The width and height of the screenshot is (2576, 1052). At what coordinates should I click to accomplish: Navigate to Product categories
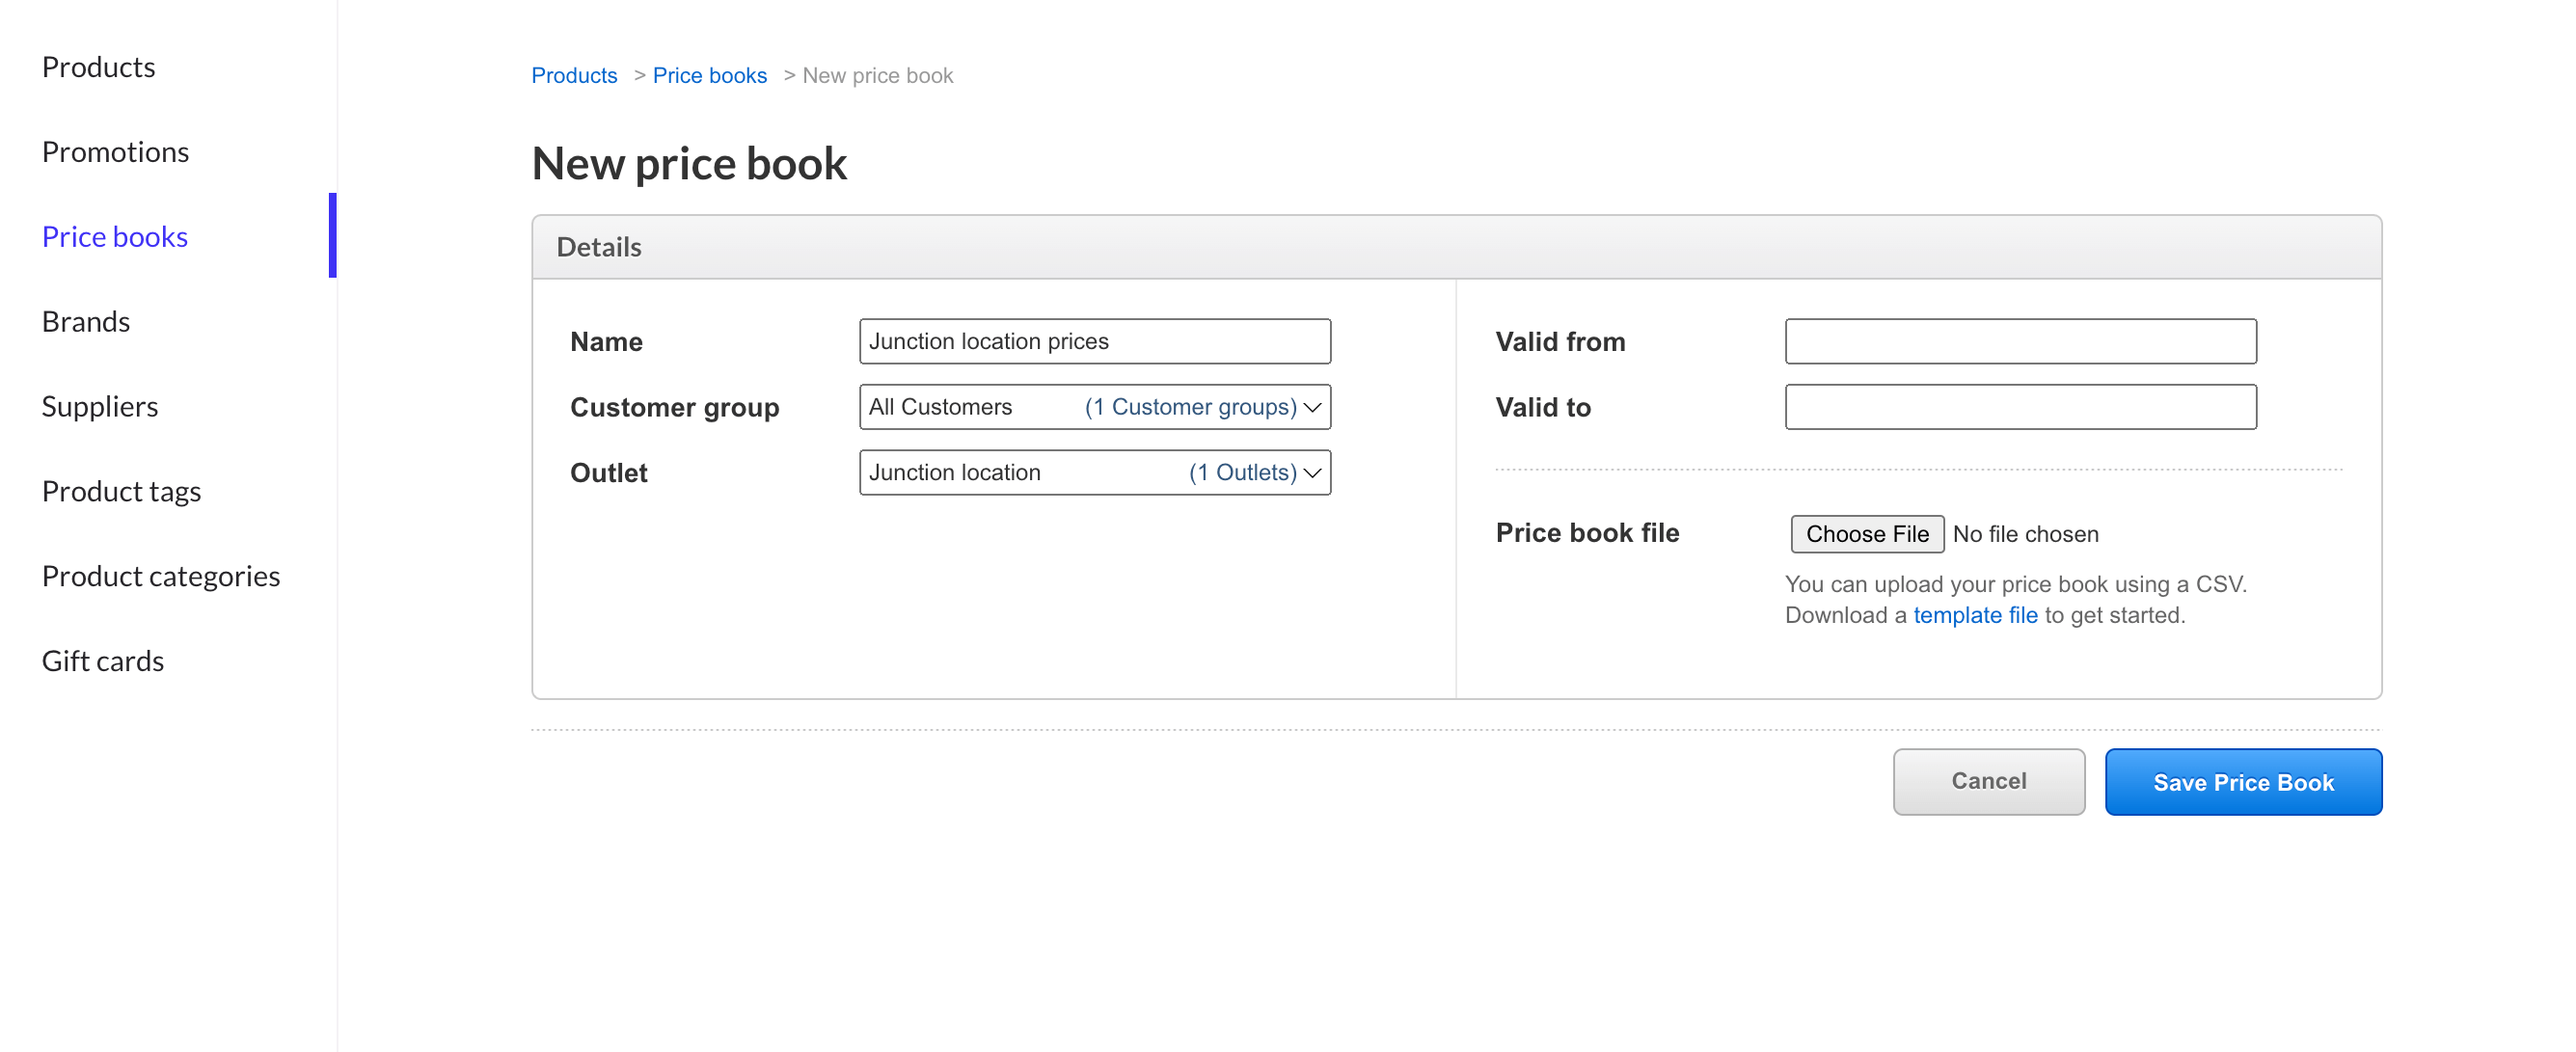[x=161, y=576]
